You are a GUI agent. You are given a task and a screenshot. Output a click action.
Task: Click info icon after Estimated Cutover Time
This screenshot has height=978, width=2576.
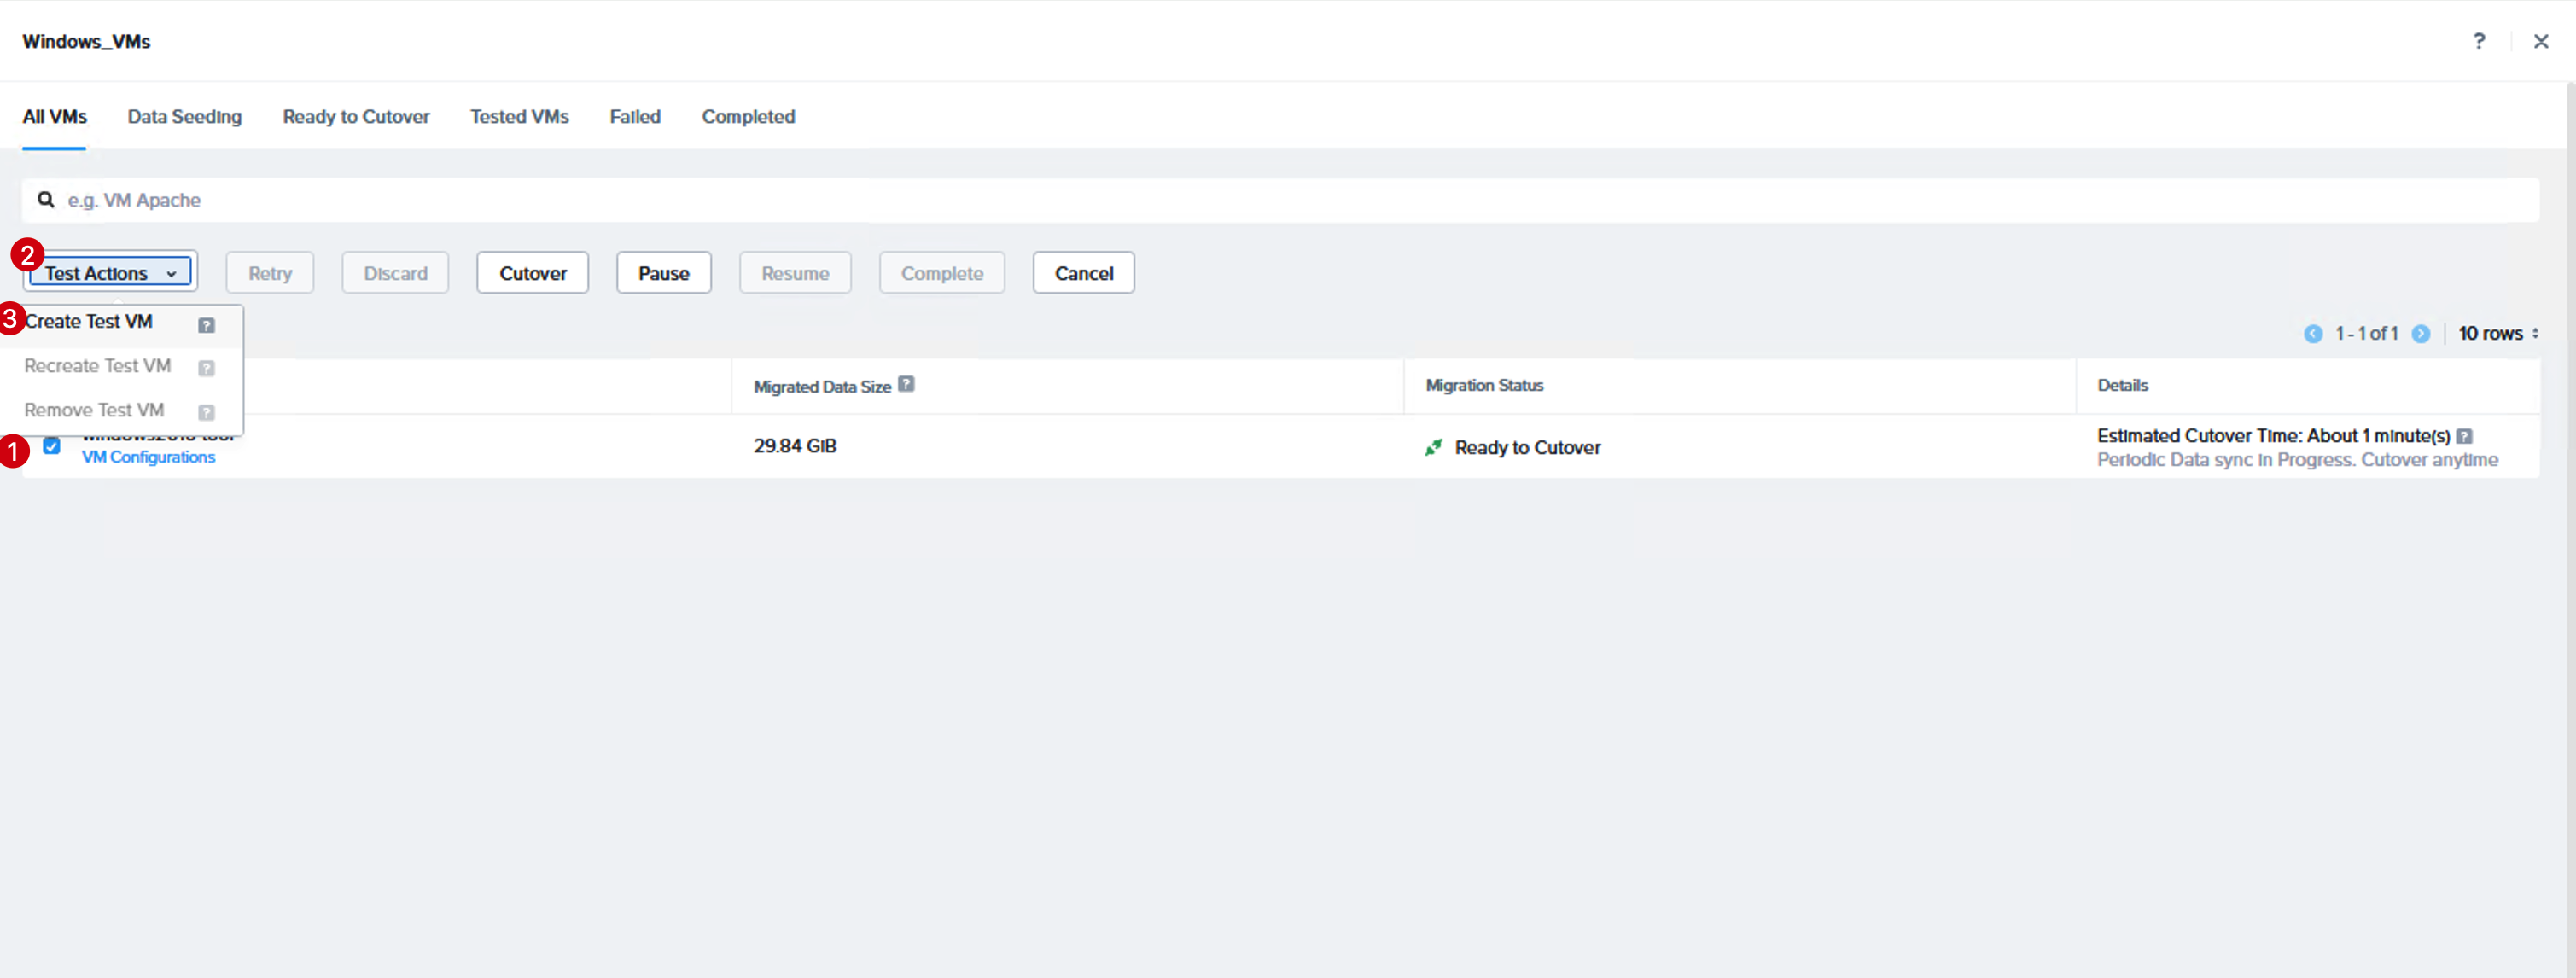[2464, 436]
